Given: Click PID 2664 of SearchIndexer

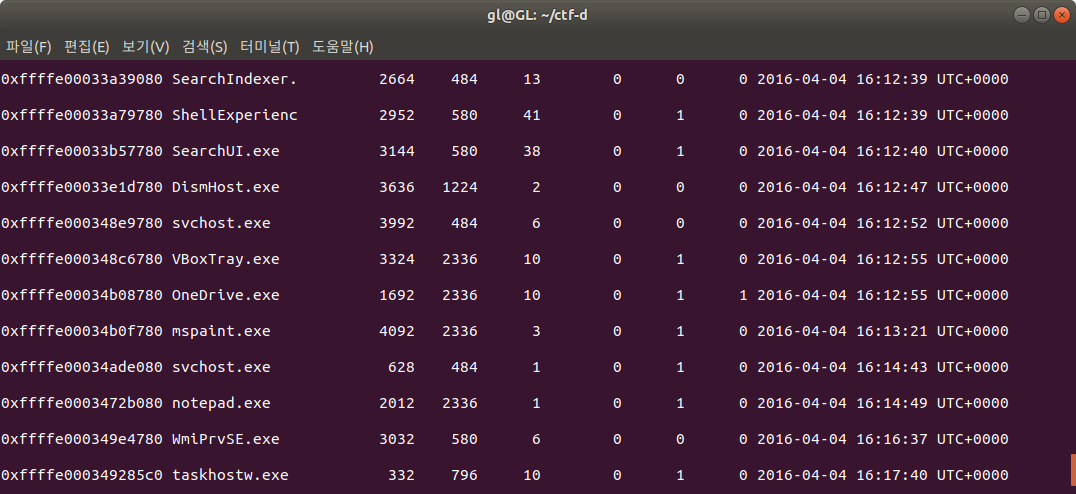Looking at the screenshot, I should pyautogui.click(x=397, y=79).
